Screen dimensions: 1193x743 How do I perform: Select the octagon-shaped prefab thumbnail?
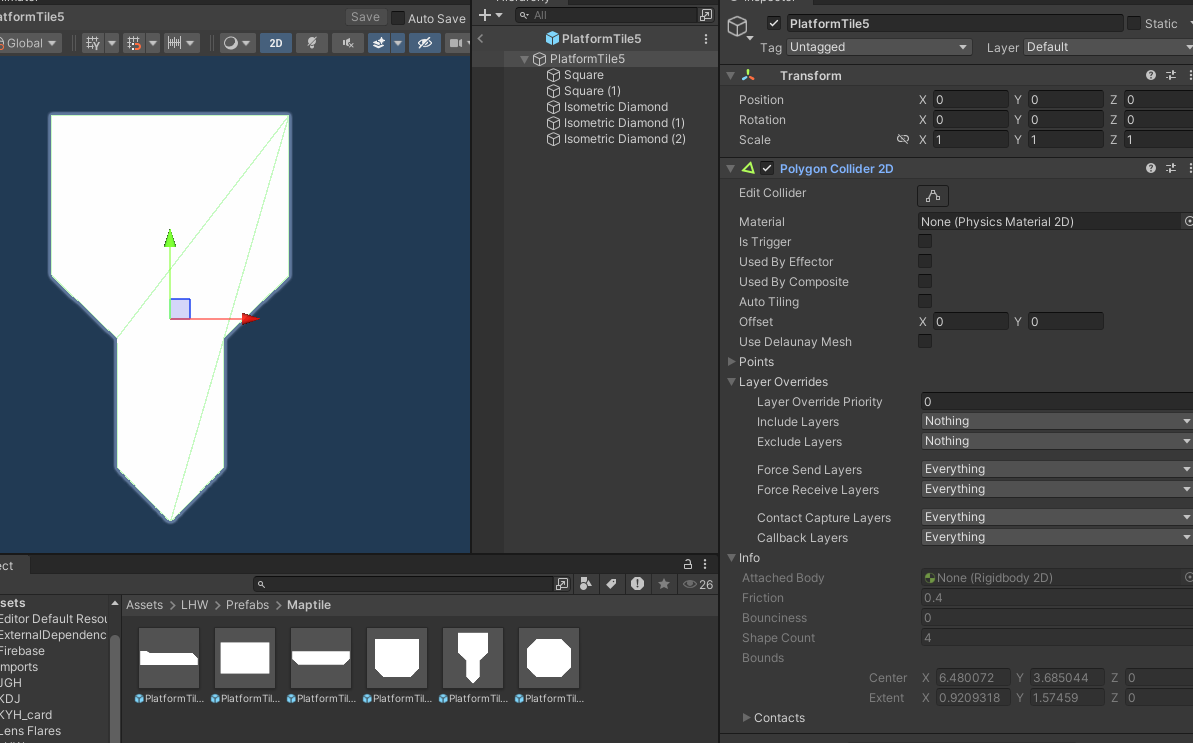[549, 658]
